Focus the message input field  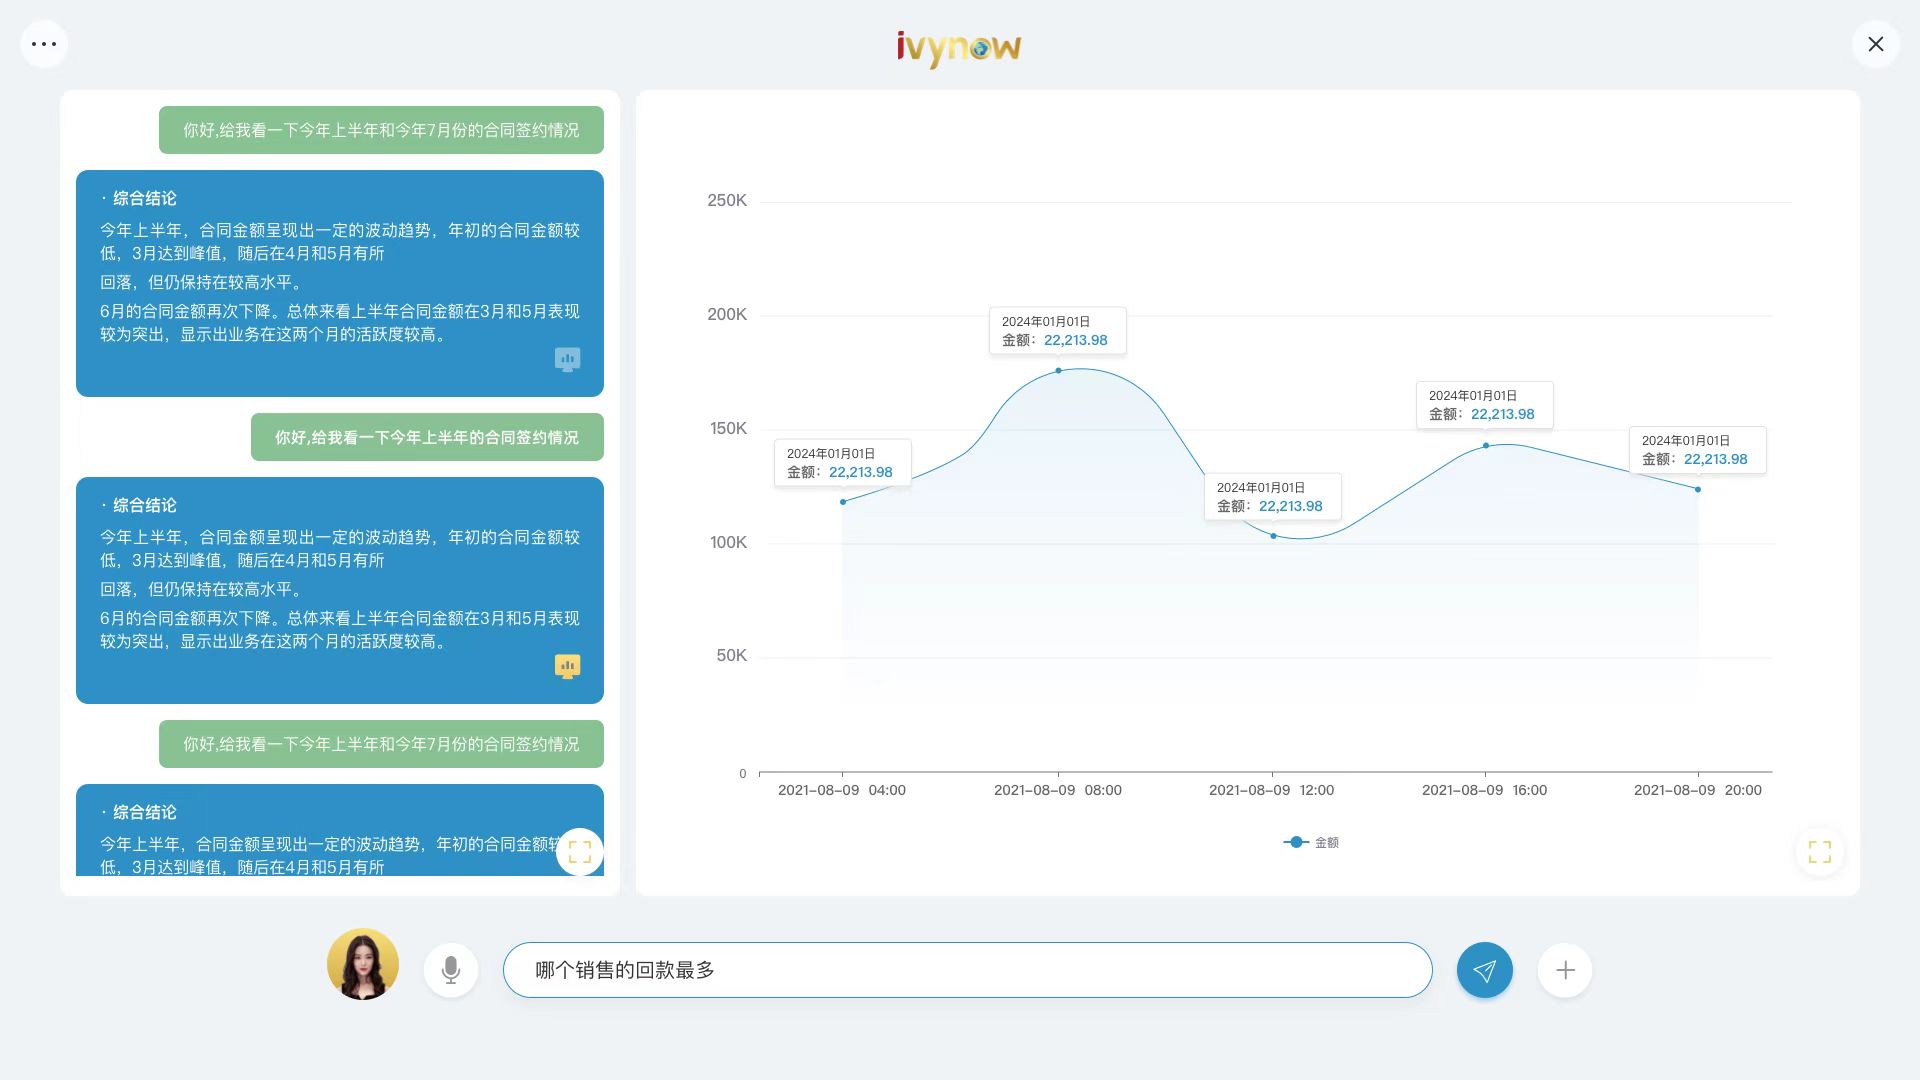click(x=967, y=970)
